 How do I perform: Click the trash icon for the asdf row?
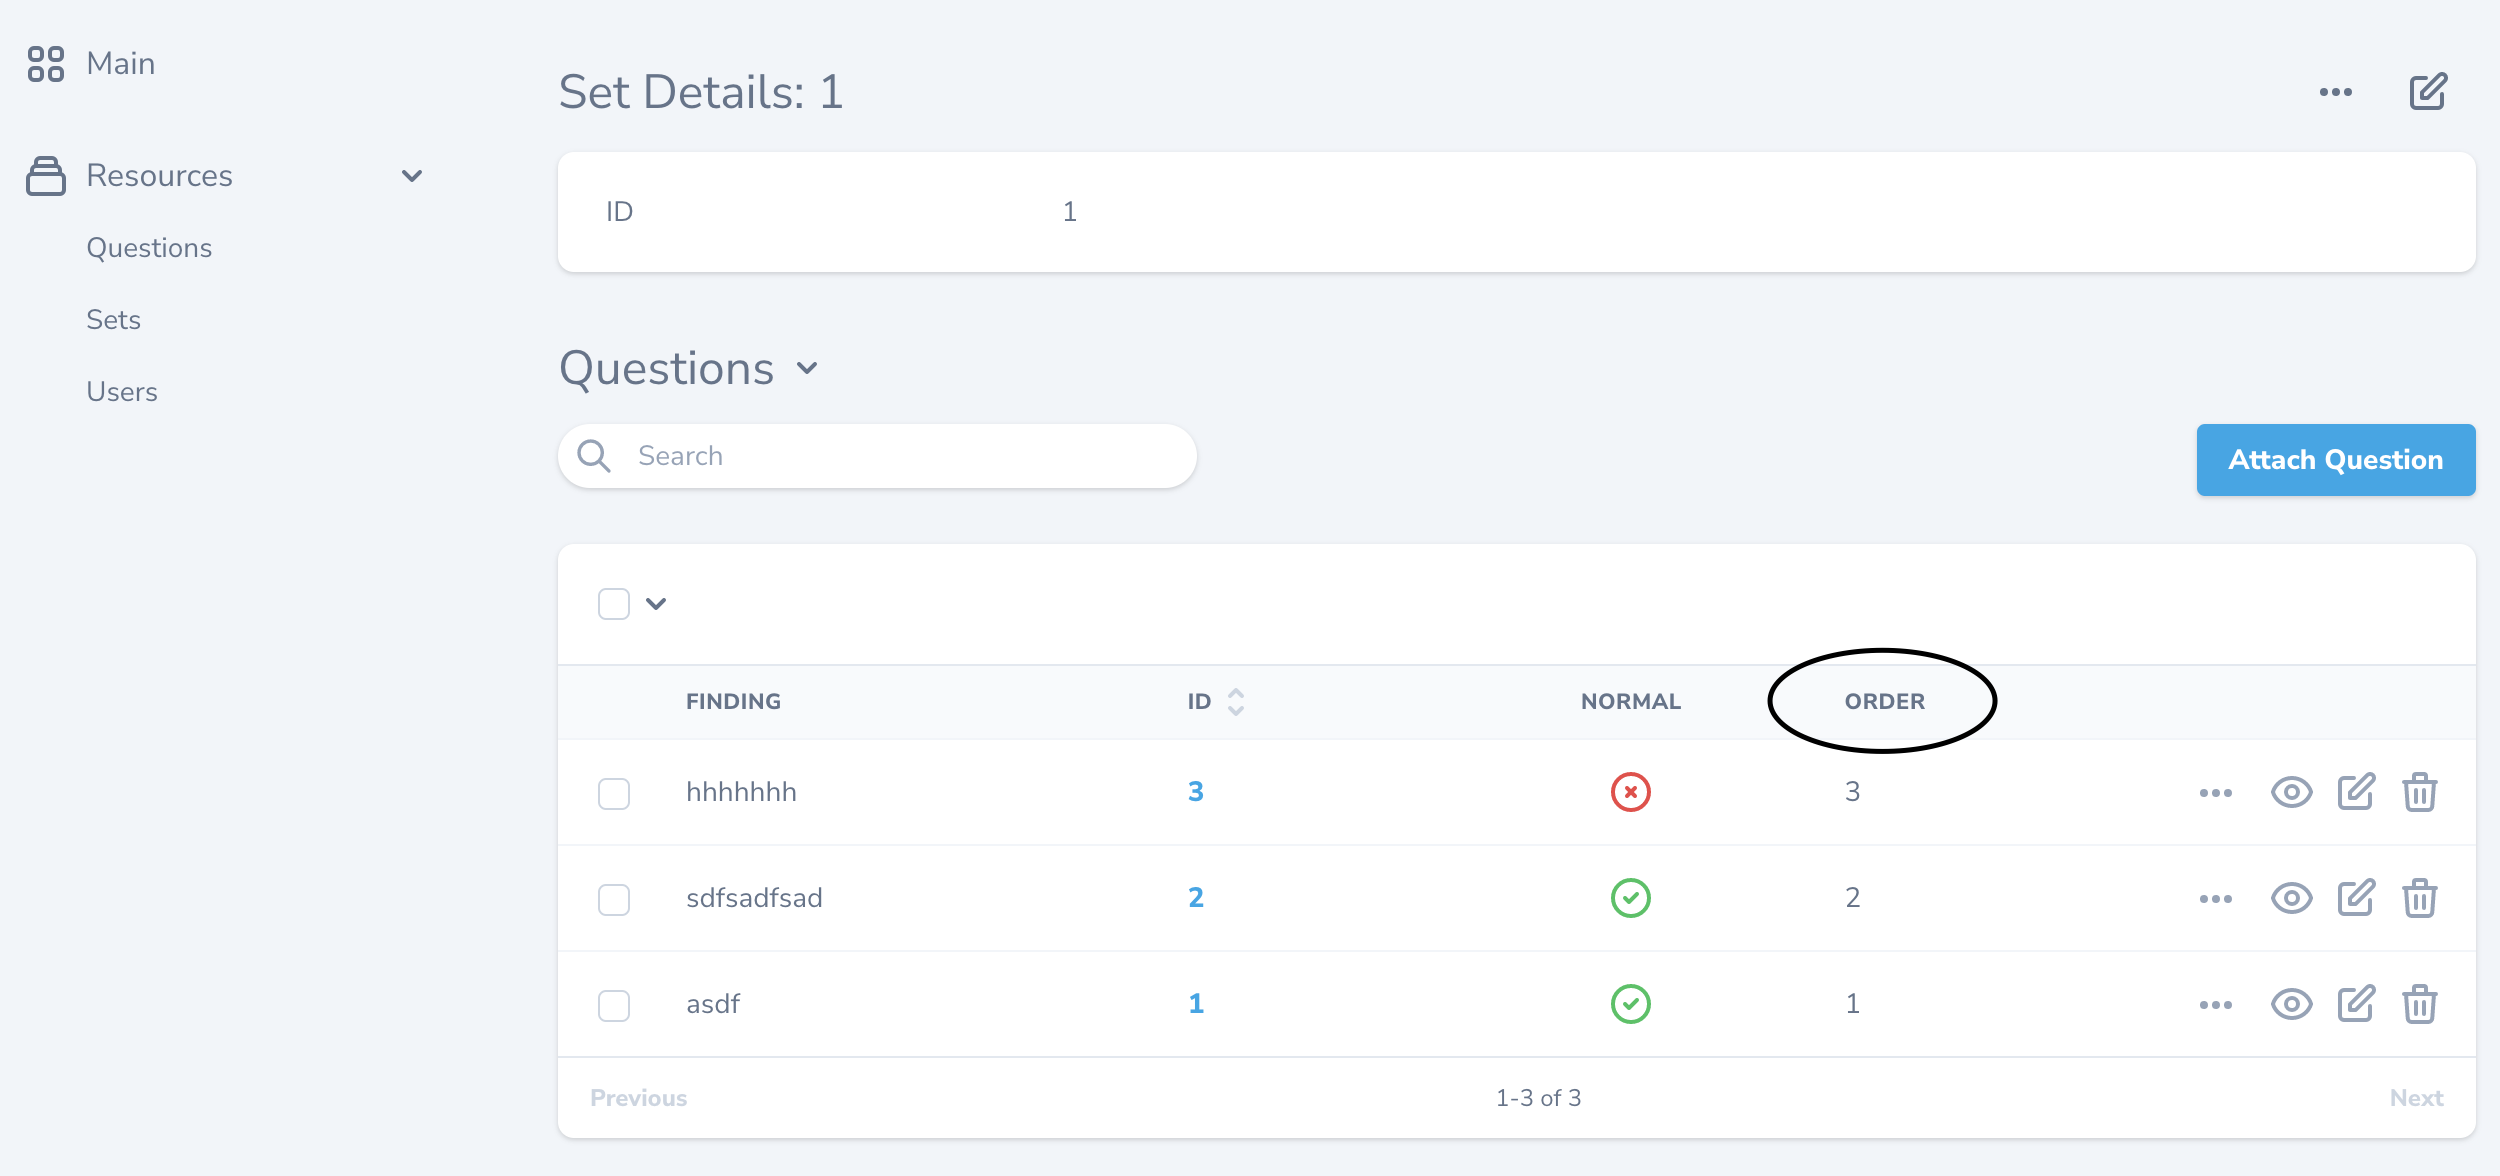(x=2420, y=1004)
